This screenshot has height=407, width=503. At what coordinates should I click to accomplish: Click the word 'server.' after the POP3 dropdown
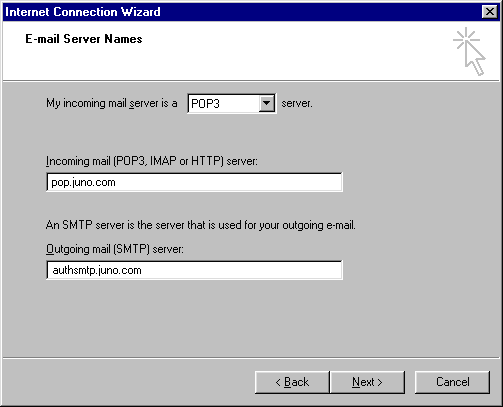point(297,103)
